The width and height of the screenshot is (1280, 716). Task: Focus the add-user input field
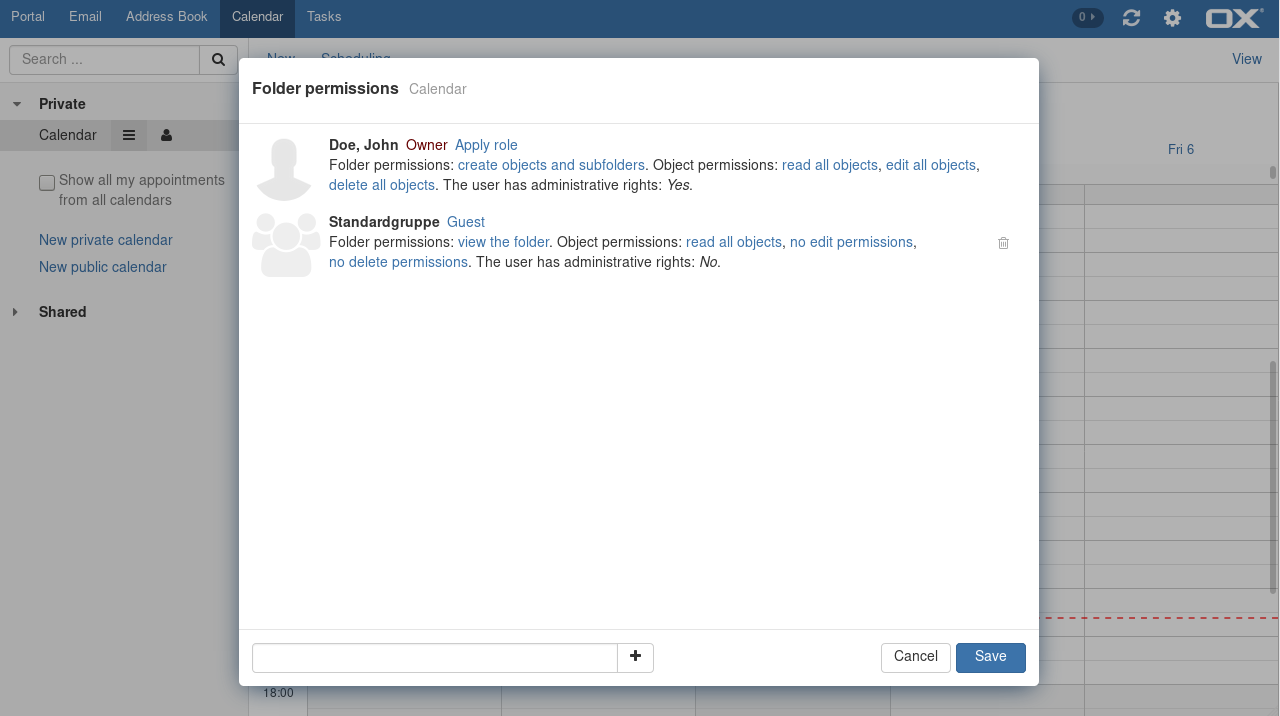pyautogui.click(x=435, y=658)
